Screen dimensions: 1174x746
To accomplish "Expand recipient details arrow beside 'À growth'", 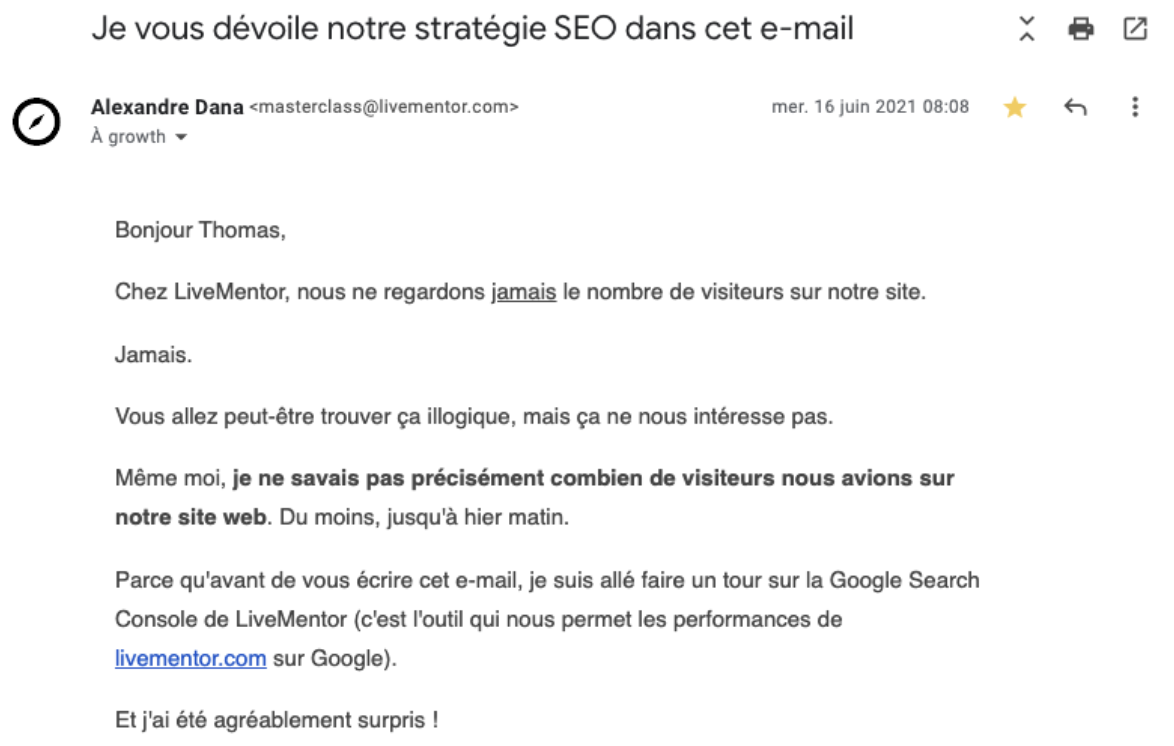I will click(x=181, y=138).
